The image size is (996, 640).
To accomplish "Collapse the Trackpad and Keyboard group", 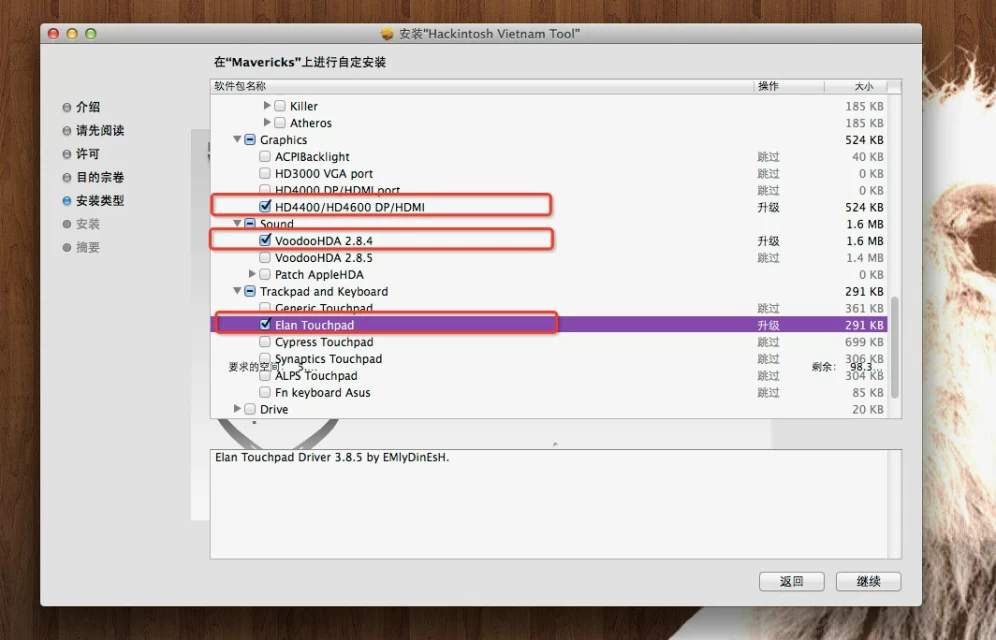I will 237,291.
